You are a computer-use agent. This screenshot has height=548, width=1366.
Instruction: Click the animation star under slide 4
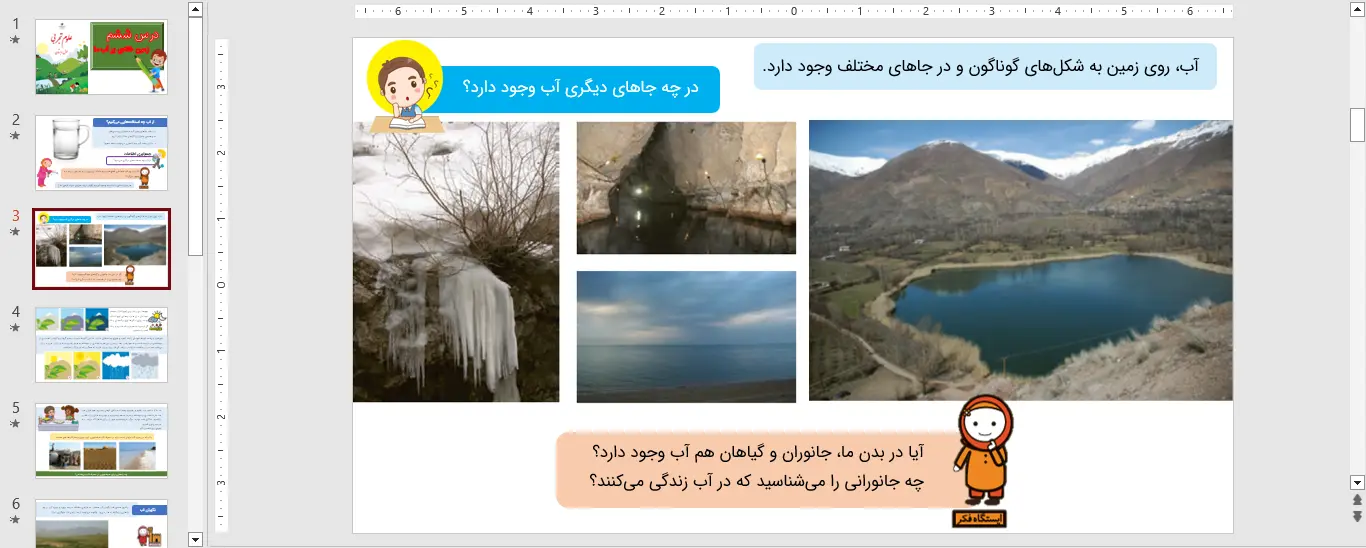pos(15,328)
